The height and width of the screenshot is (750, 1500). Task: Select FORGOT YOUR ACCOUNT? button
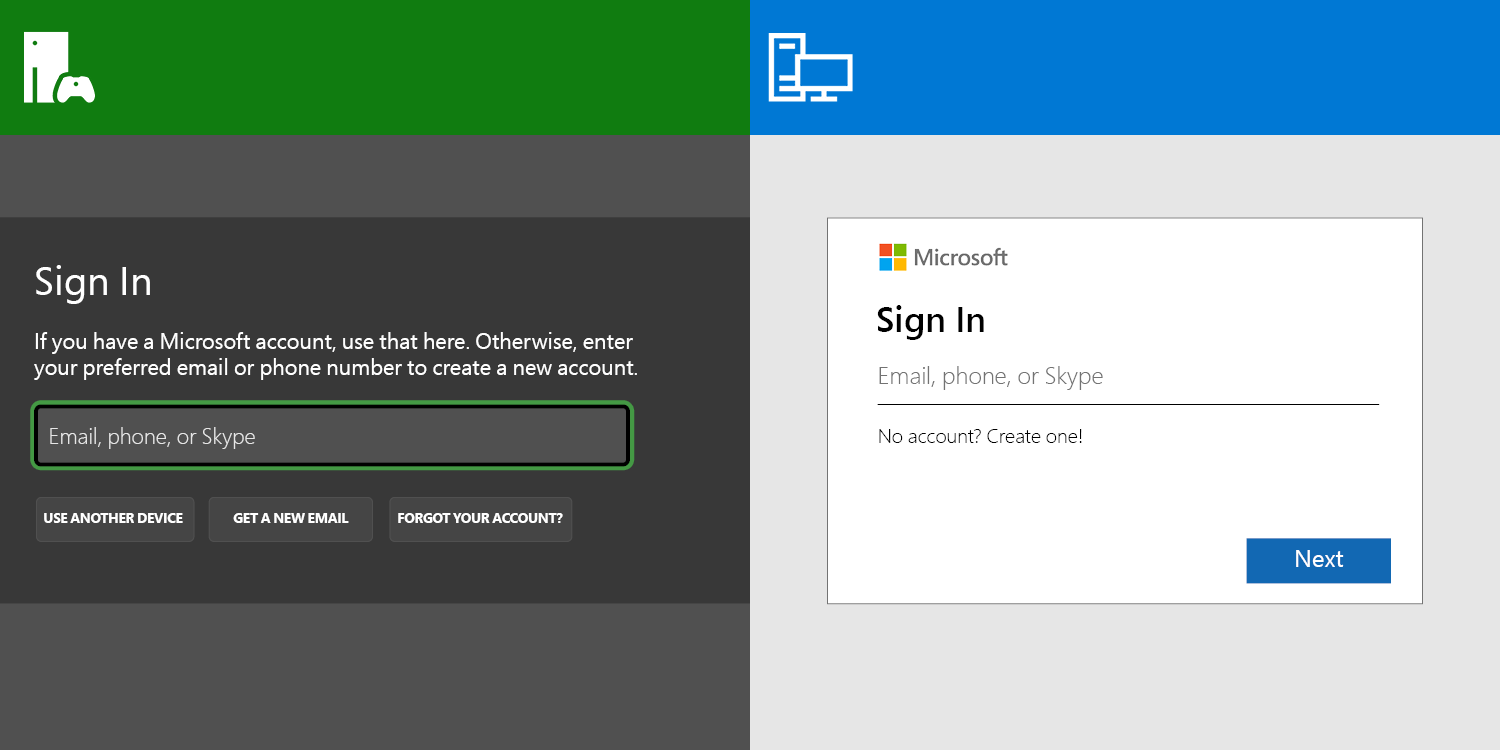pyautogui.click(x=480, y=519)
